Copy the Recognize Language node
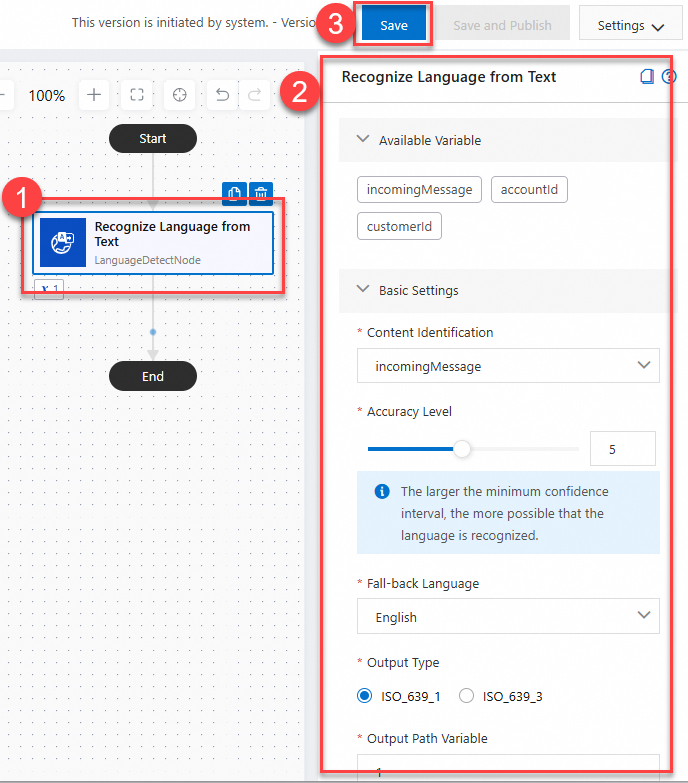Screen dimensions: 688x783 click(x=234, y=193)
